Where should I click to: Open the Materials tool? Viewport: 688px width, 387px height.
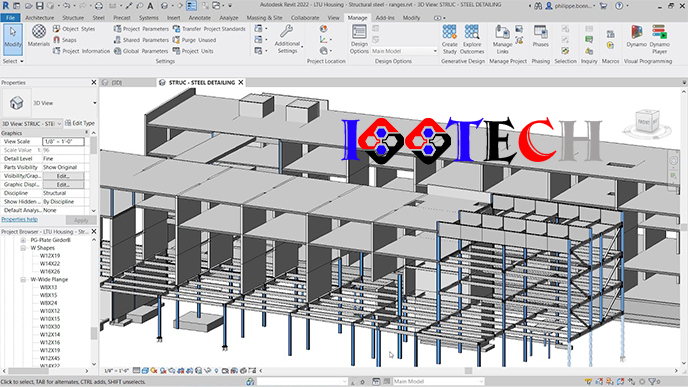pos(39,35)
